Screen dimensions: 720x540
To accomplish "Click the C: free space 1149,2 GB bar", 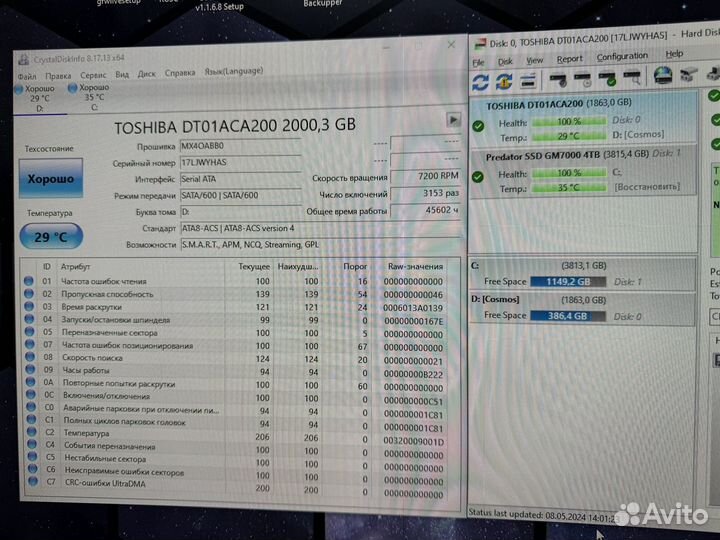I will point(568,281).
